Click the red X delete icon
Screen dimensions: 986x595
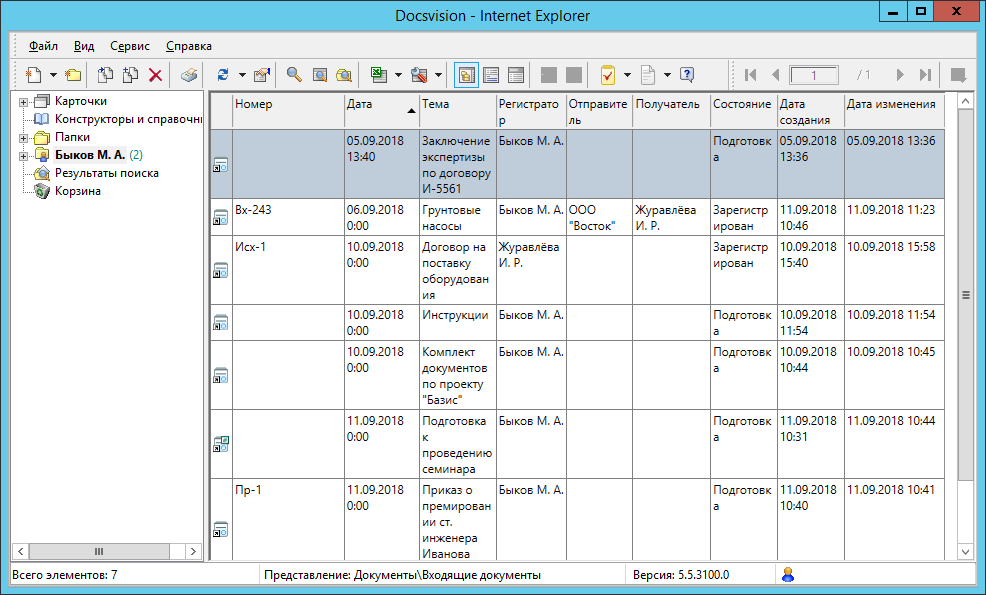155,75
